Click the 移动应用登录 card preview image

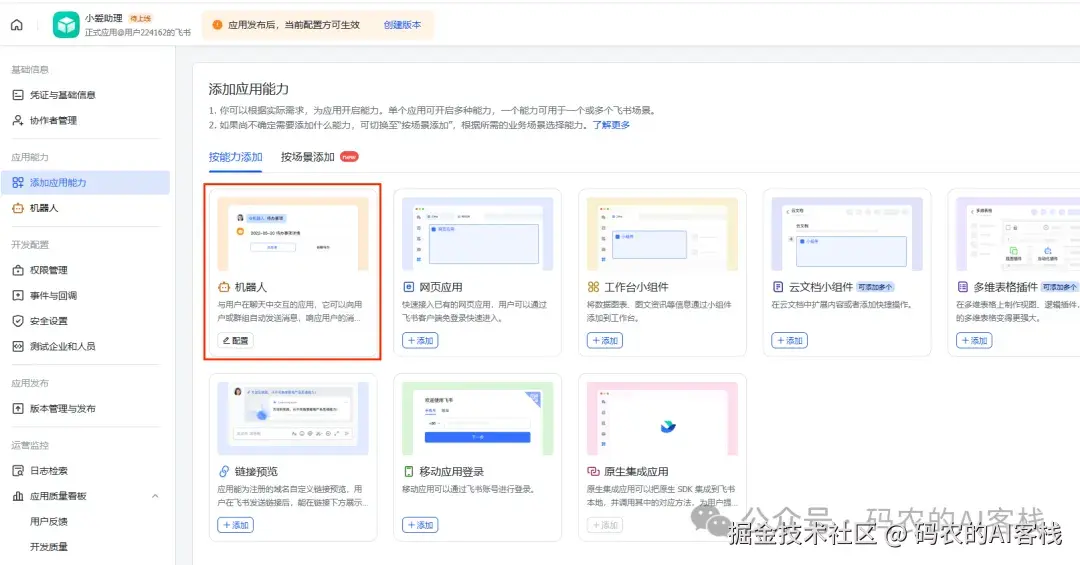(477, 419)
